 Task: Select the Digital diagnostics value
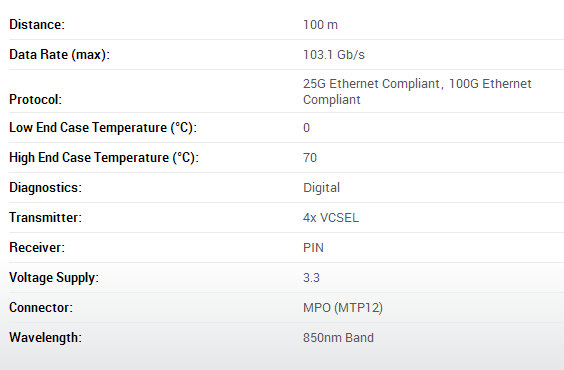(321, 188)
